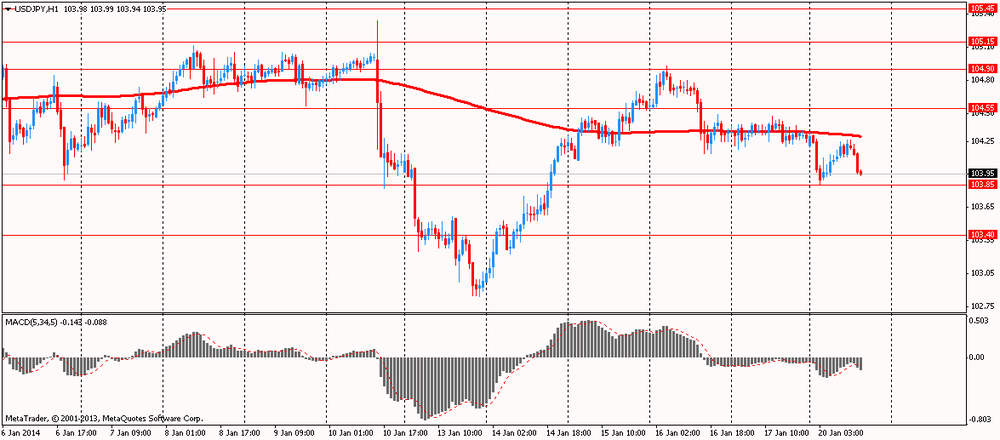Click the 104.25 value on the price axis
Screen dimensions: 1000x440
point(983,141)
